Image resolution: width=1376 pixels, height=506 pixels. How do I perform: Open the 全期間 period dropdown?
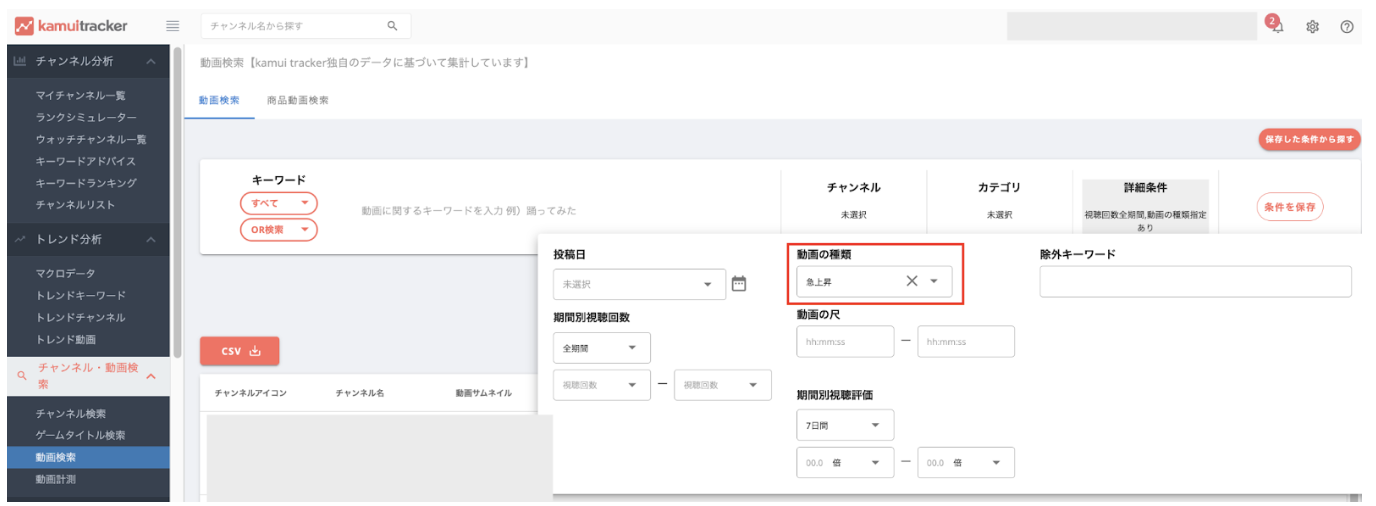click(x=601, y=348)
